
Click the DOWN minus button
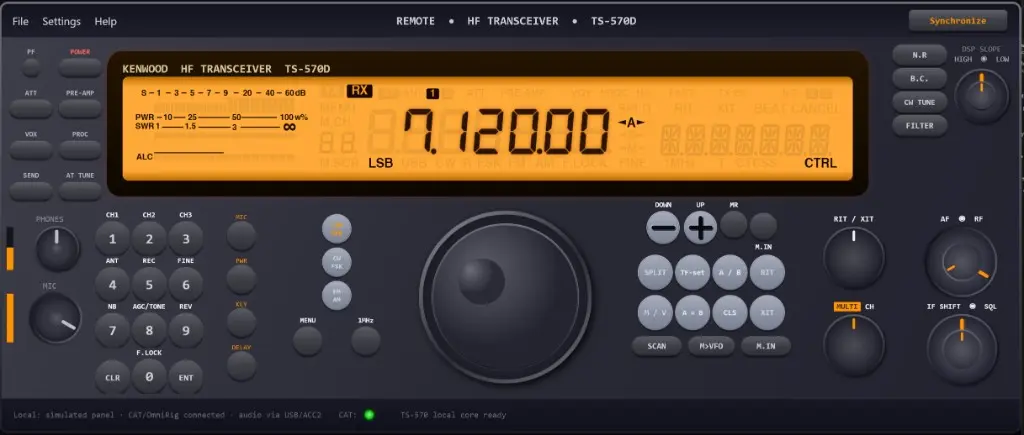(x=663, y=228)
